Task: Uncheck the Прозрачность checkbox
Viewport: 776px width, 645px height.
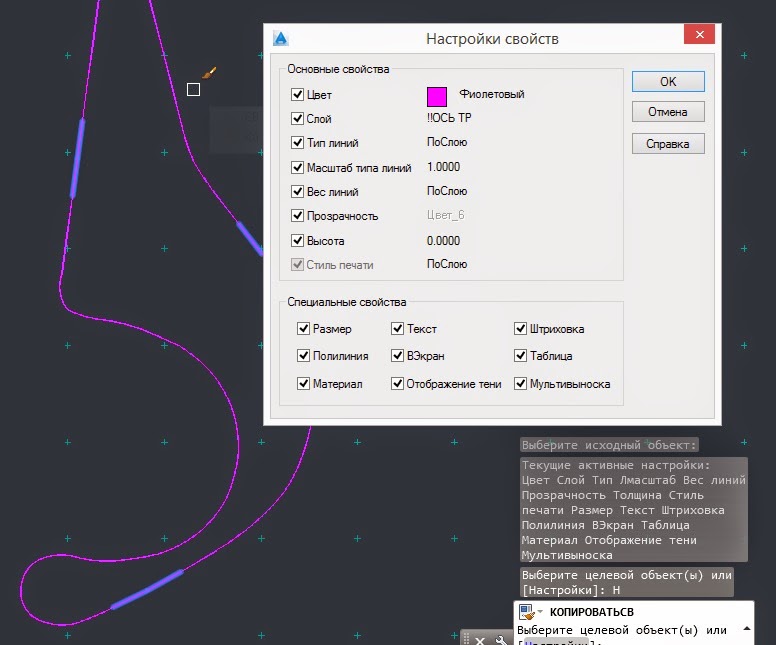Action: click(x=297, y=215)
